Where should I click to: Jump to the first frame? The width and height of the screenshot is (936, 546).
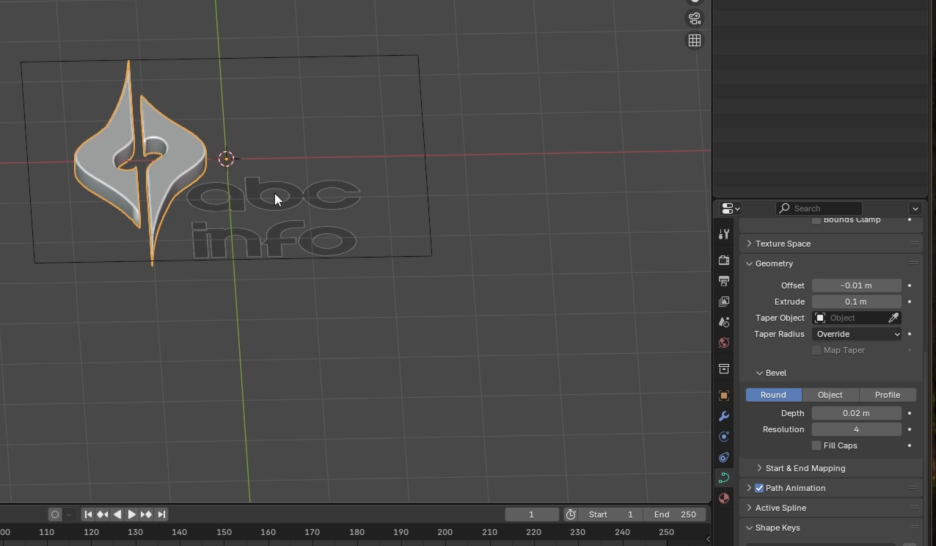pos(88,514)
